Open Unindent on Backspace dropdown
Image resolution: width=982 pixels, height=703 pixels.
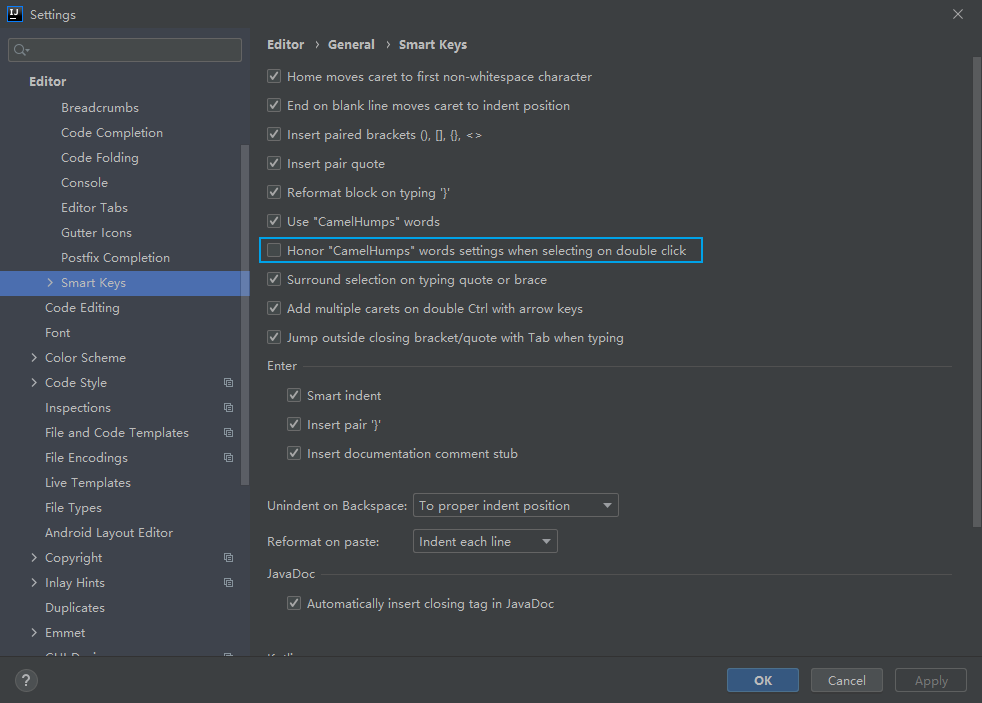[x=515, y=506]
